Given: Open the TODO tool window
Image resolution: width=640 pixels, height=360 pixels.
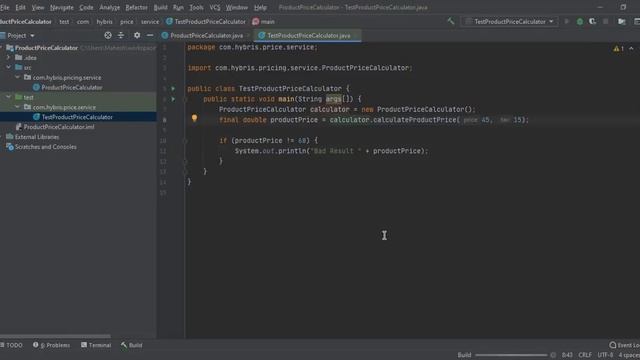Looking at the screenshot, I should click(12, 345).
